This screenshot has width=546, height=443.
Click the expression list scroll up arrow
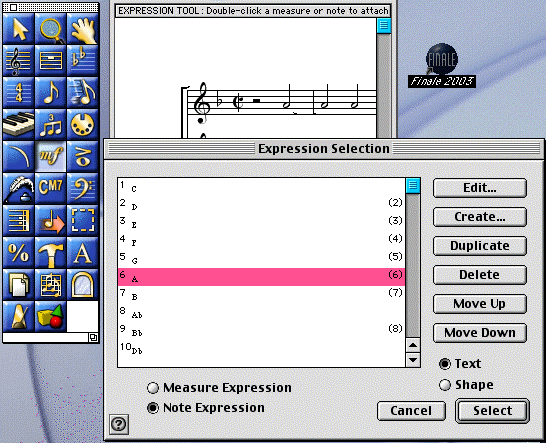click(413, 345)
